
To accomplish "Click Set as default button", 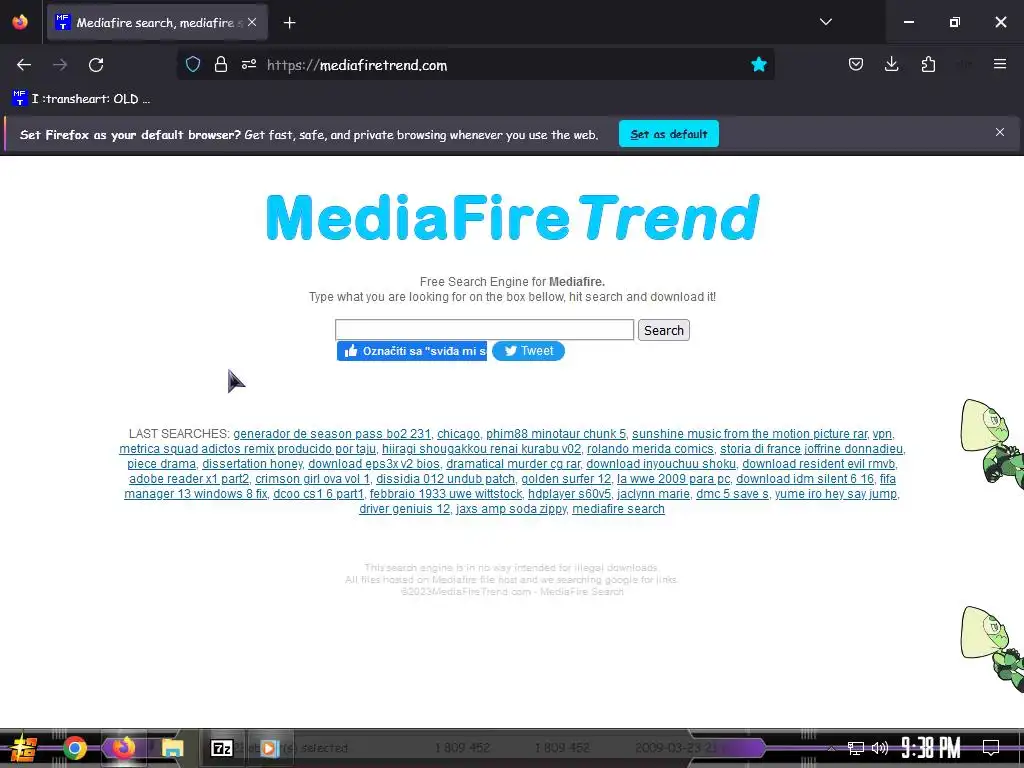I will [669, 134].
